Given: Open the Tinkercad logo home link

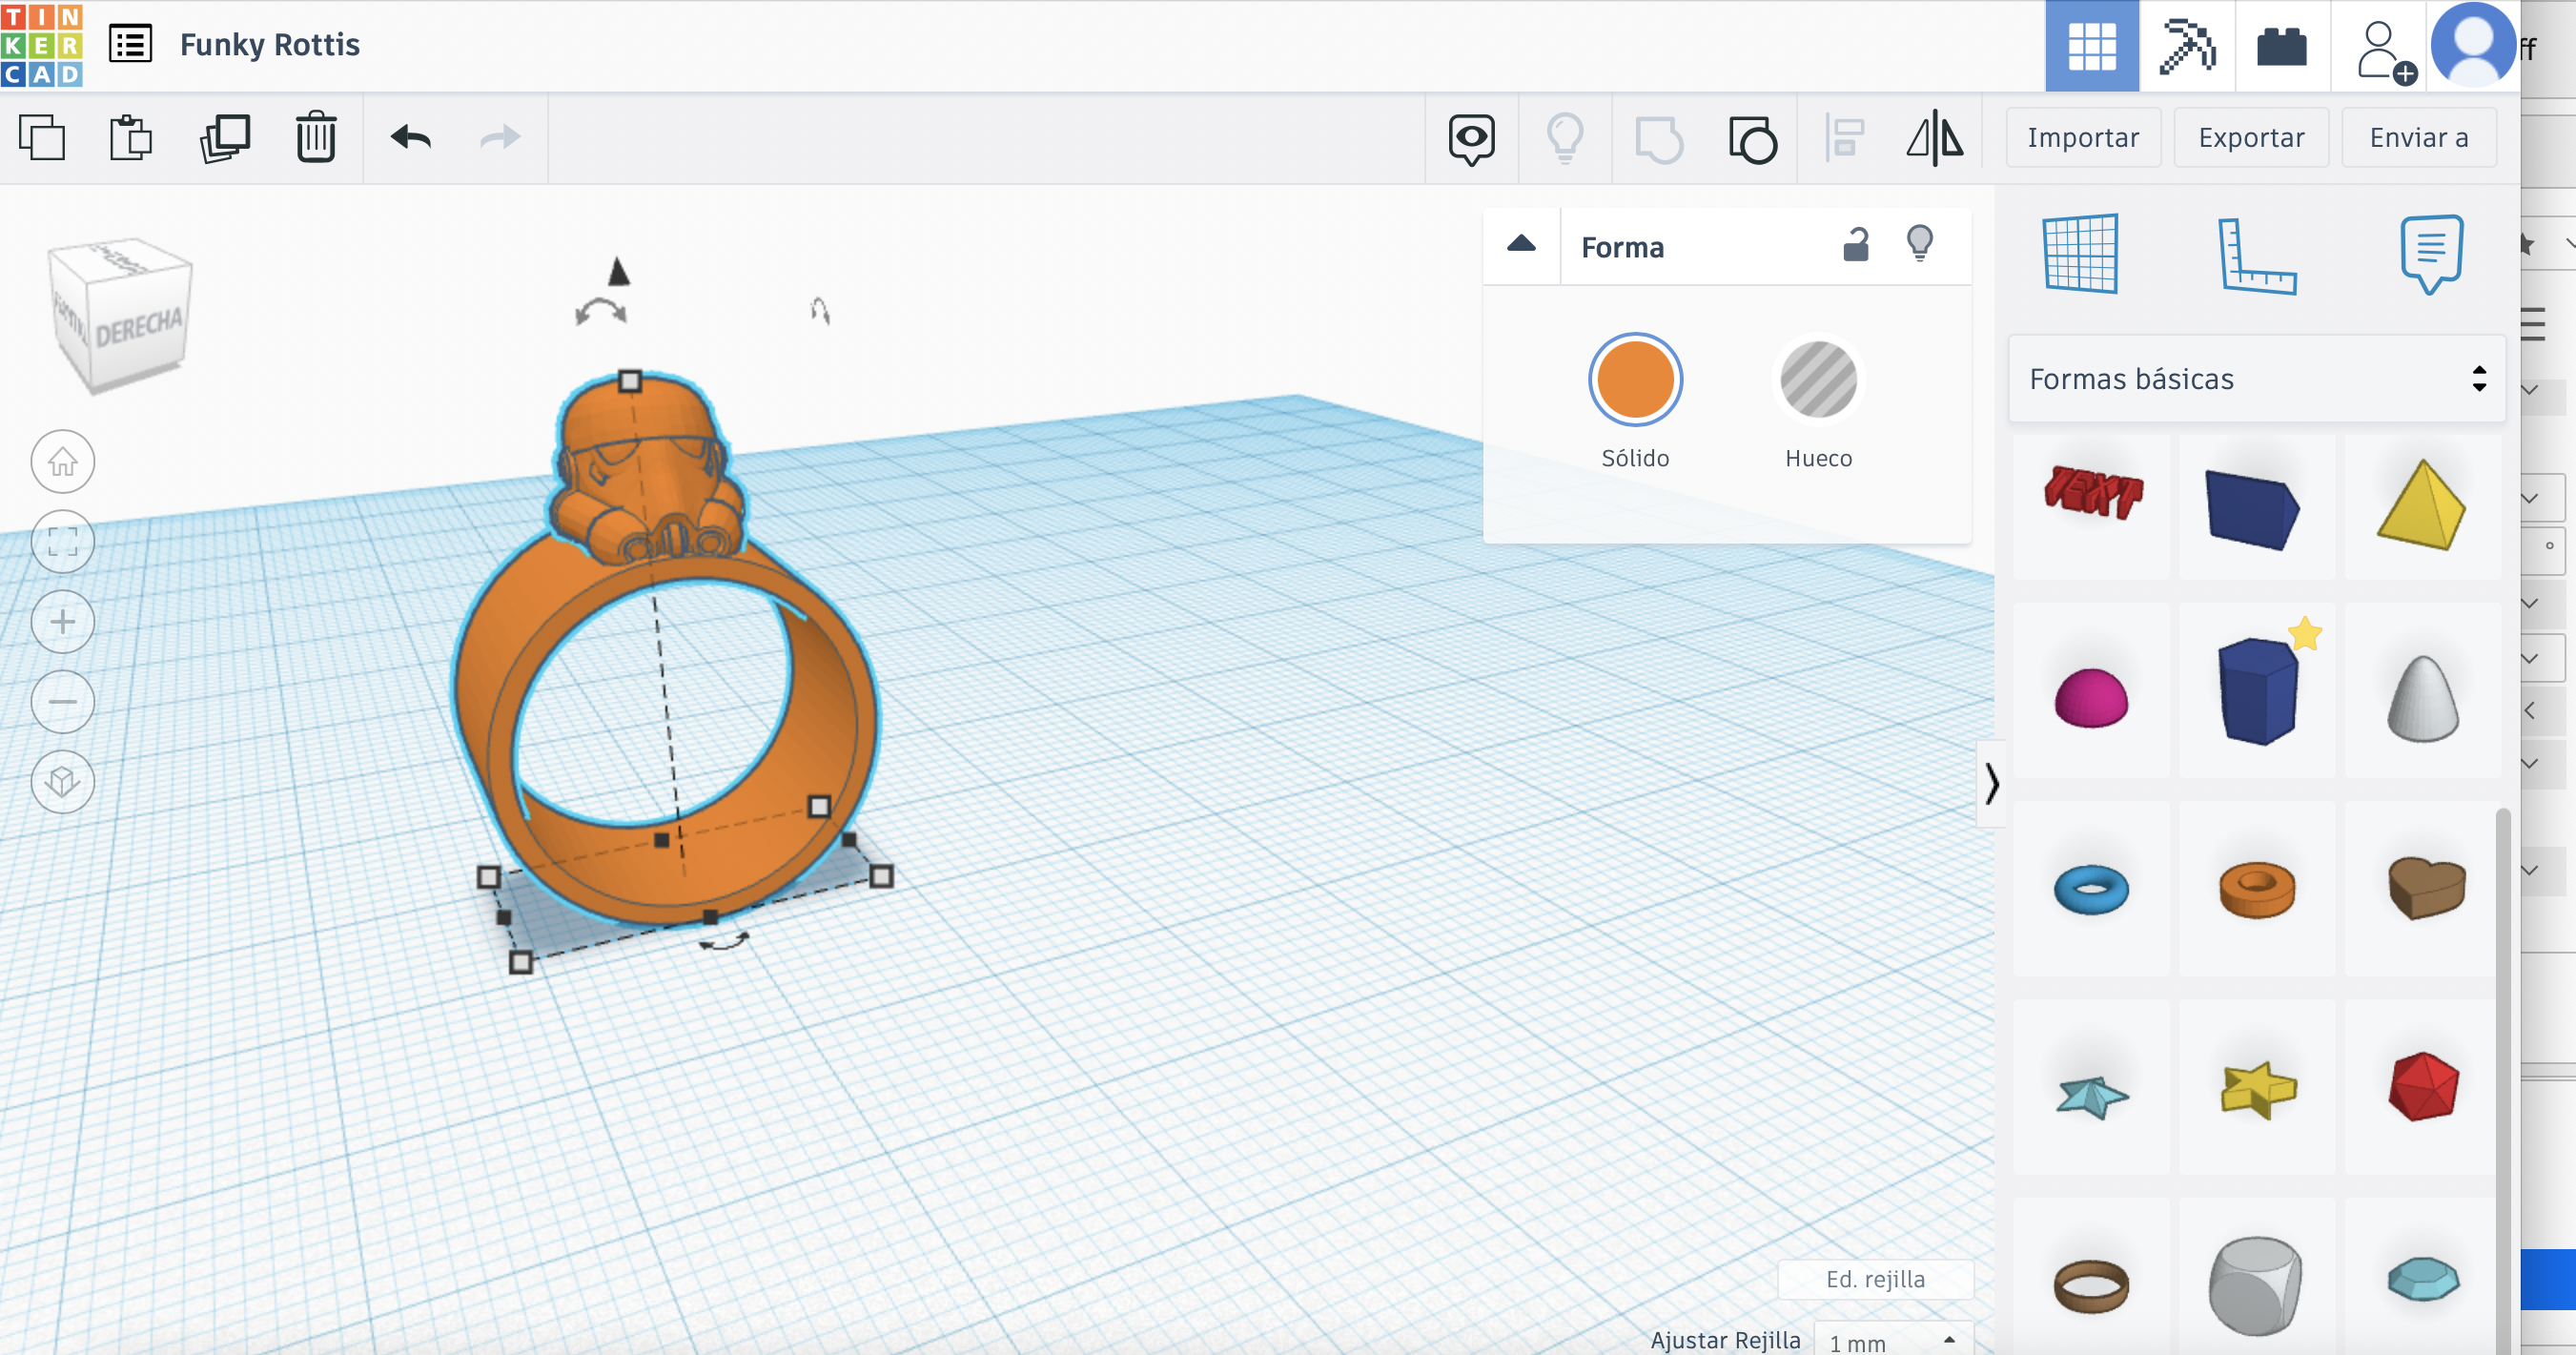Looking at the screenshot, I should coord(42,45).
